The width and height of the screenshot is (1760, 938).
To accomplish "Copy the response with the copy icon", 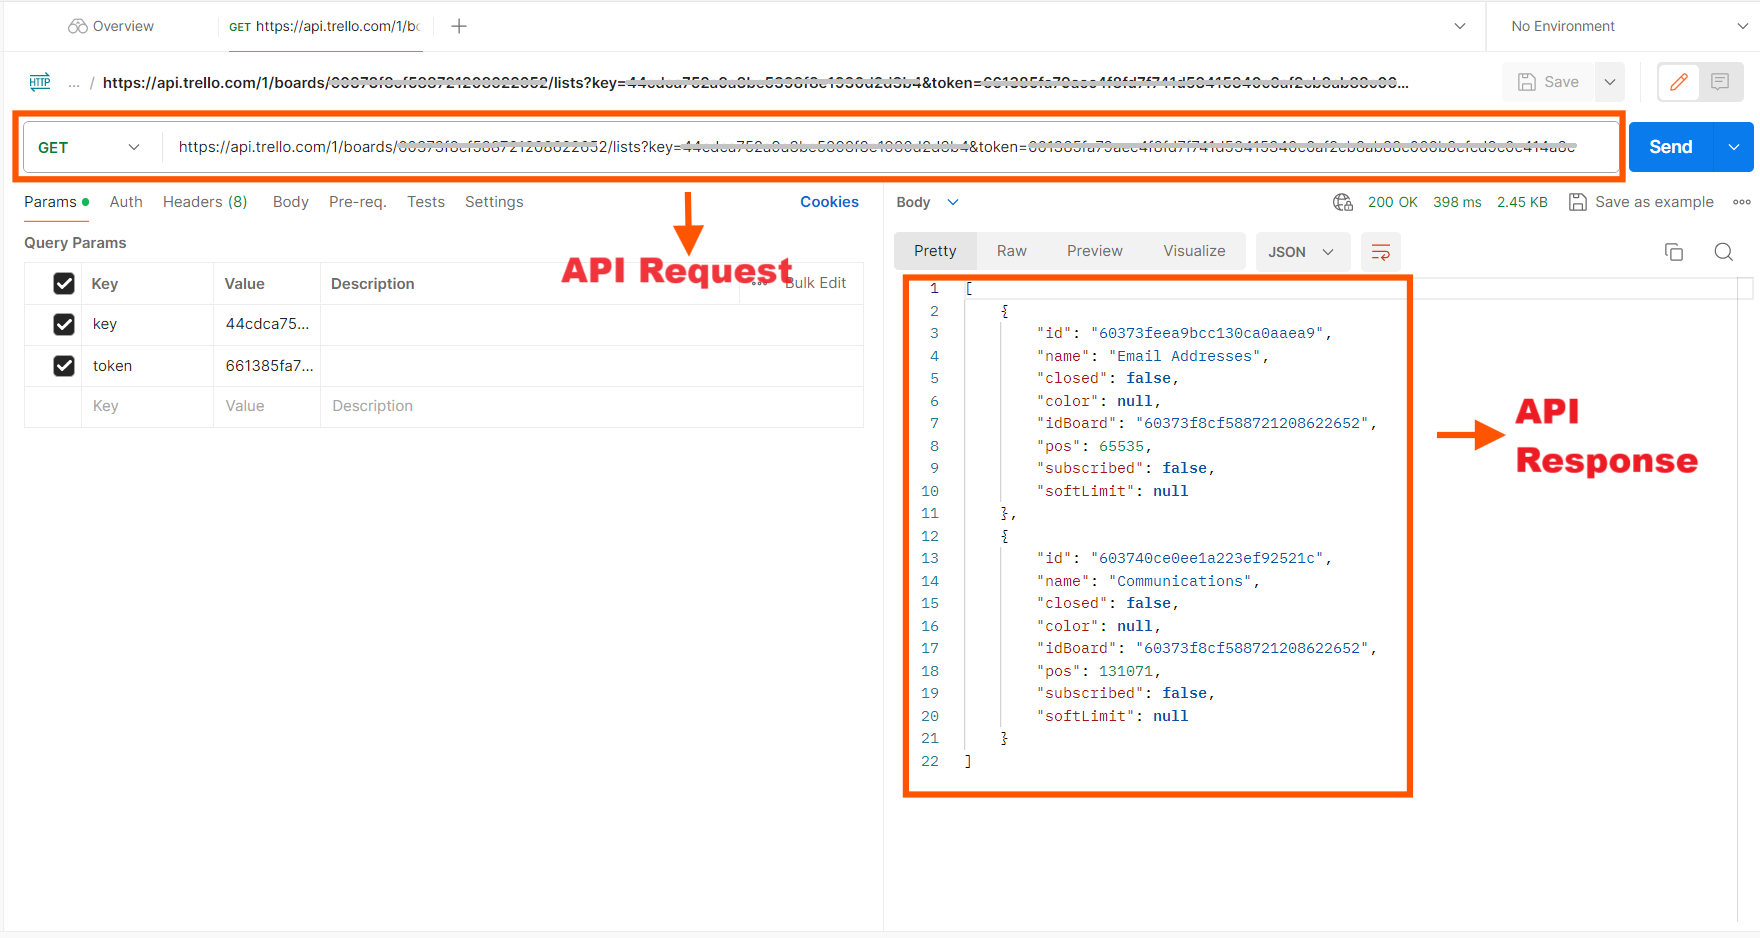I will pyautogui.click(x=1674, y=252).
